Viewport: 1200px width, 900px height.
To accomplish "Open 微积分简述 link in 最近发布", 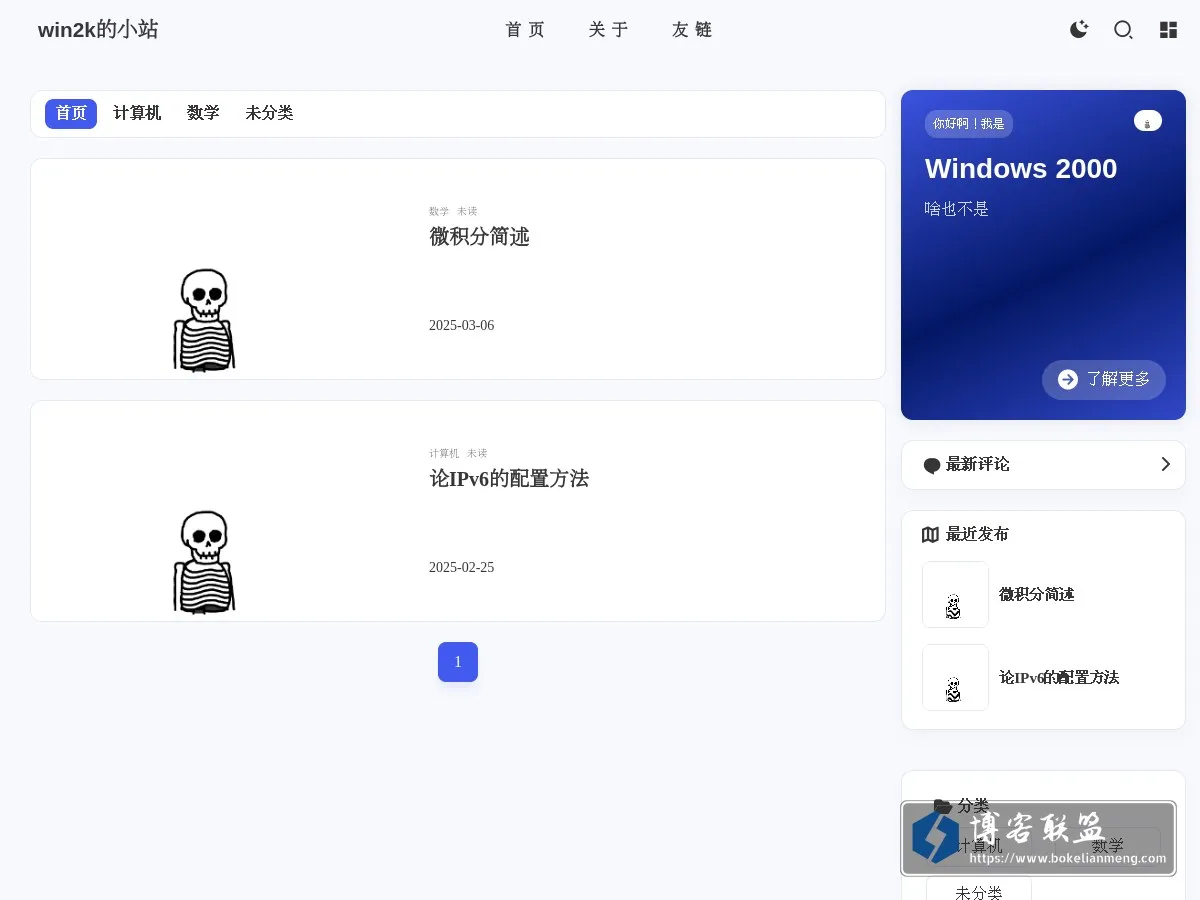I will point(1037,595).
